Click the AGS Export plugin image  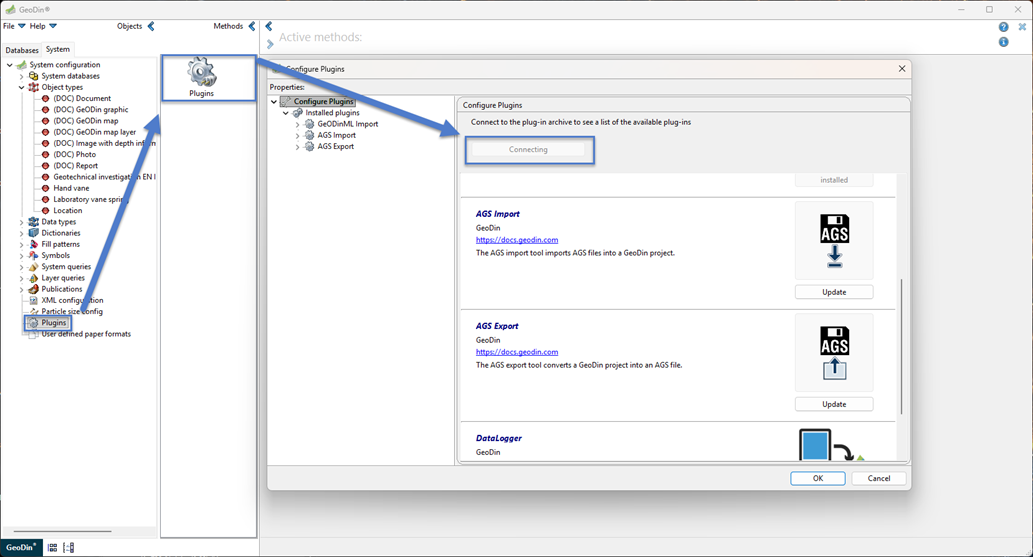(x=834, y=353)
